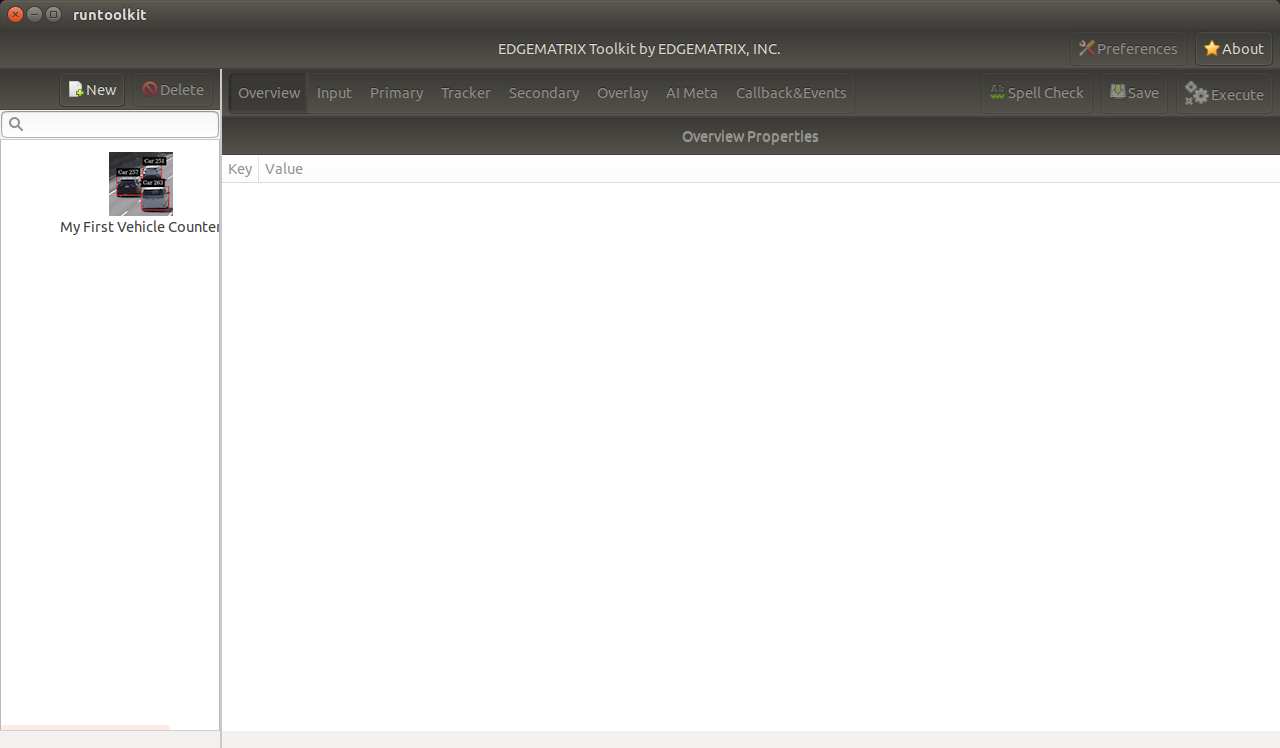Screen dimensions: 1280x748
Task: Click the New application button
Action: click(x=92, y=90)
